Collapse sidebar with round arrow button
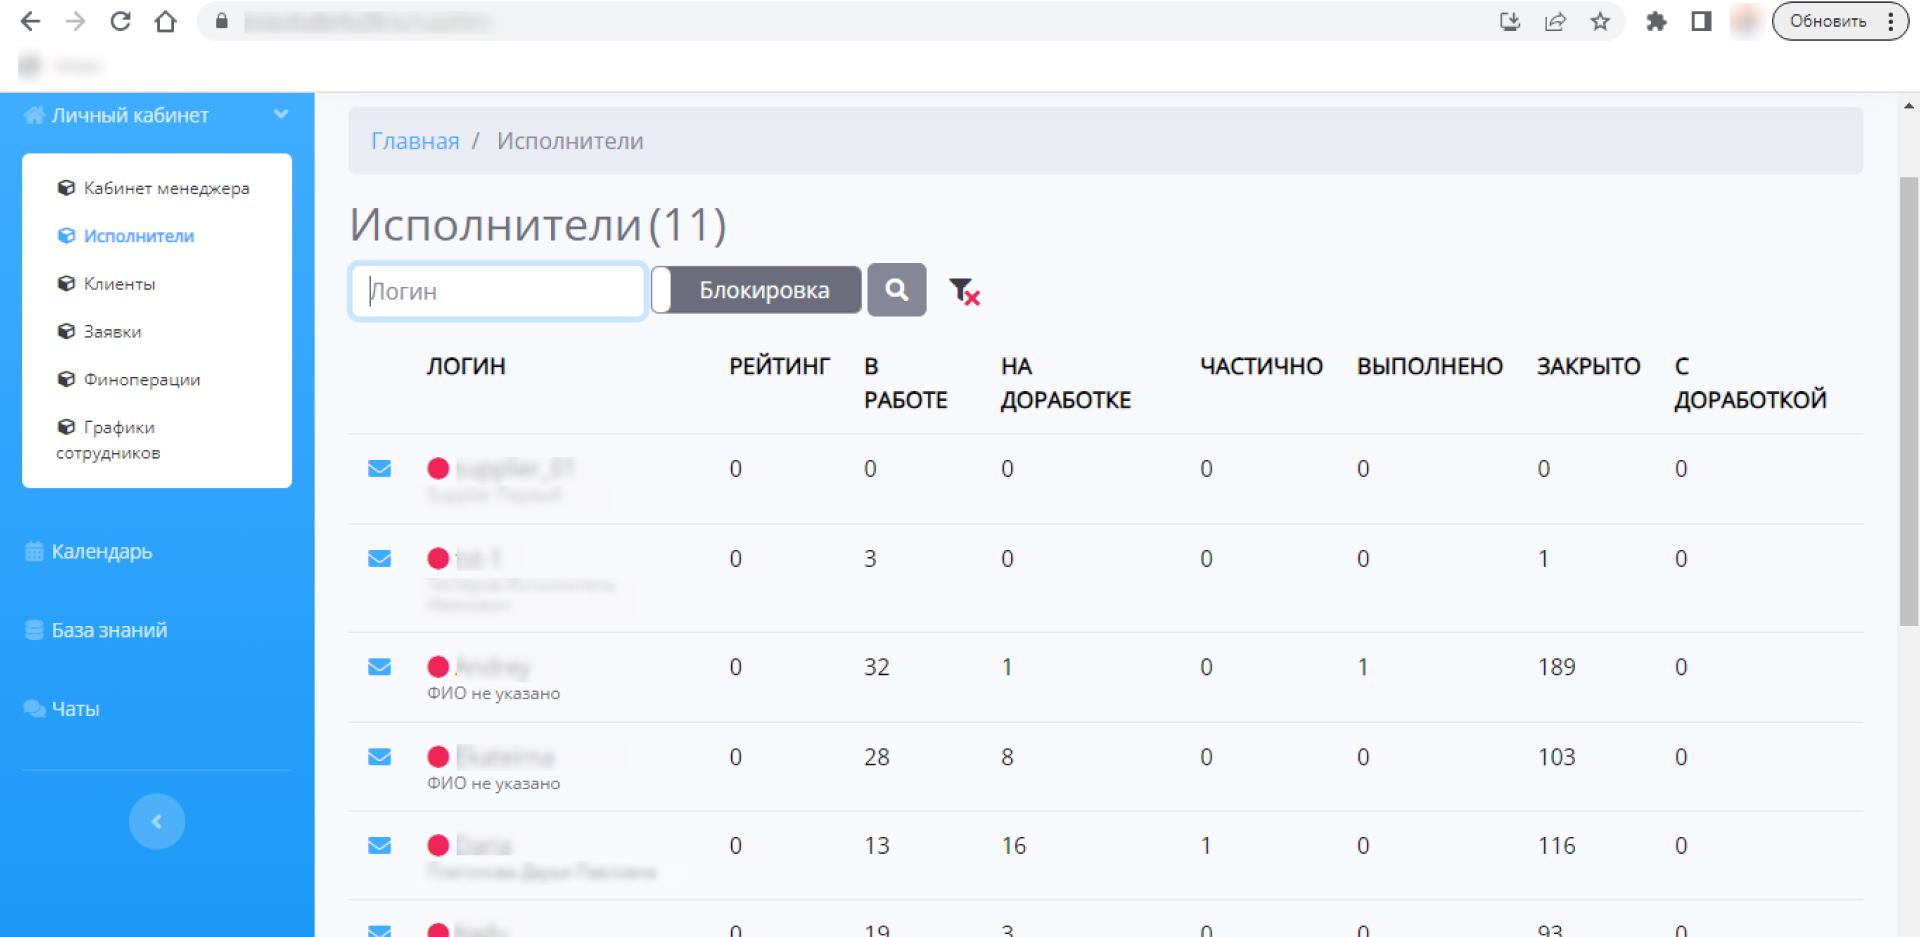The width and height of the screenshot is (1920, 937). (157, 821)
